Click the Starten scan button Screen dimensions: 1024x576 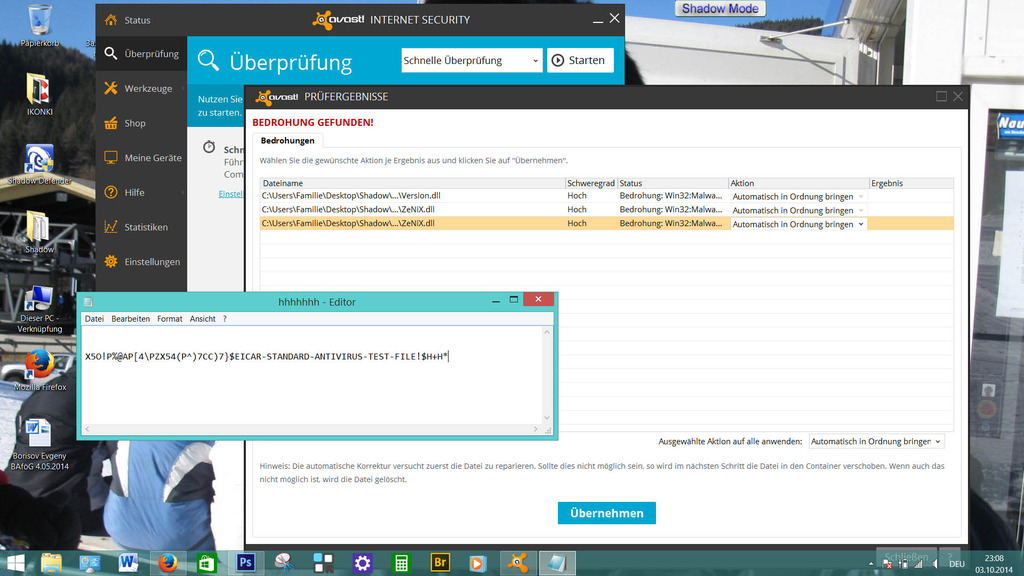pyautogui.click(x=580, y=60)
